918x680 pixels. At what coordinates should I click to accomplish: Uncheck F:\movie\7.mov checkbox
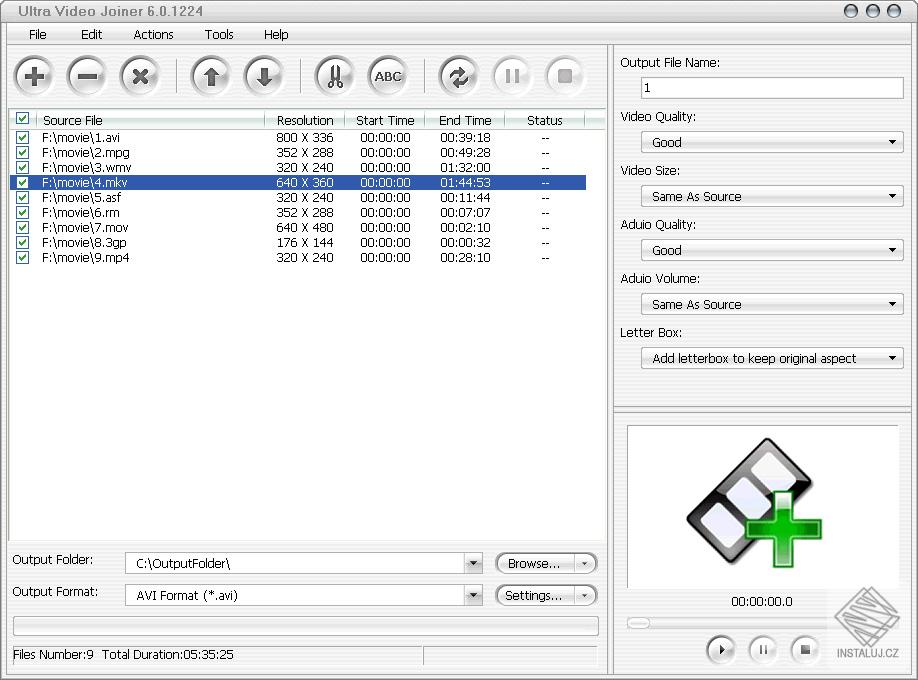click(x=22, y=227)
